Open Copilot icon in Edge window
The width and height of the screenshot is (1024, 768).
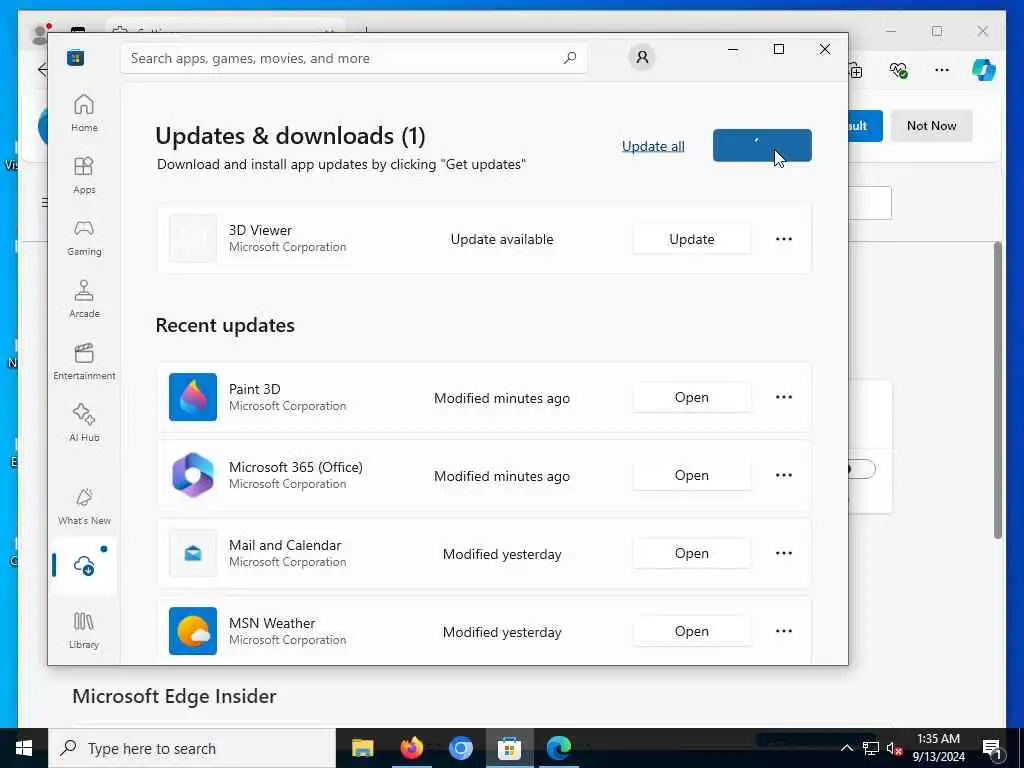tap(984, 70)
